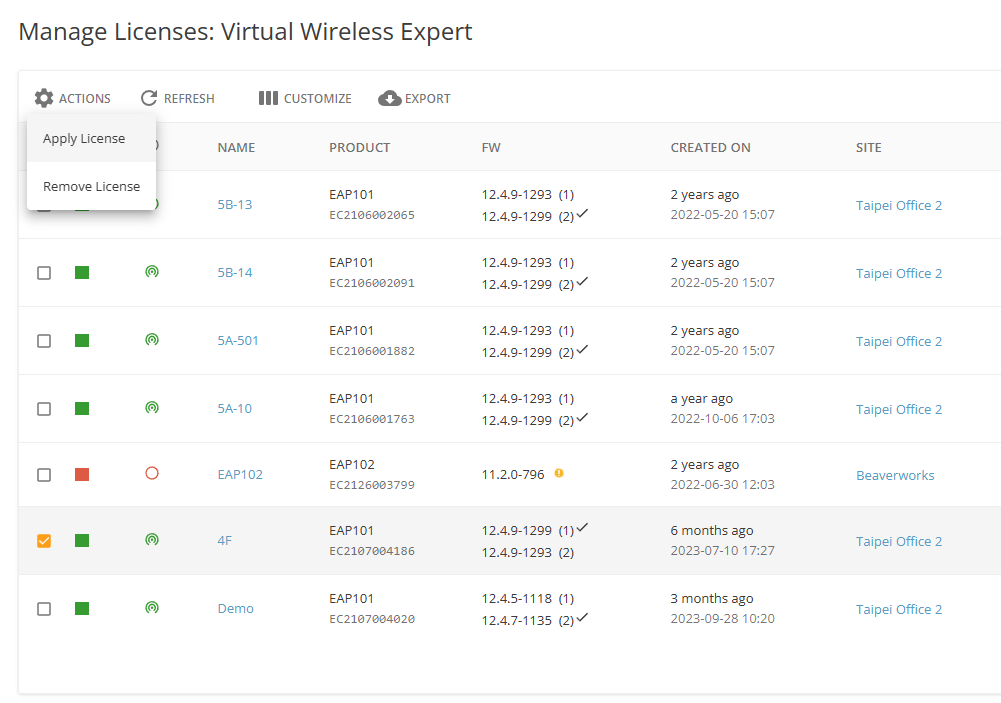
Task: Select the checkbox for device 5A-501
Action: click(44, 341)
